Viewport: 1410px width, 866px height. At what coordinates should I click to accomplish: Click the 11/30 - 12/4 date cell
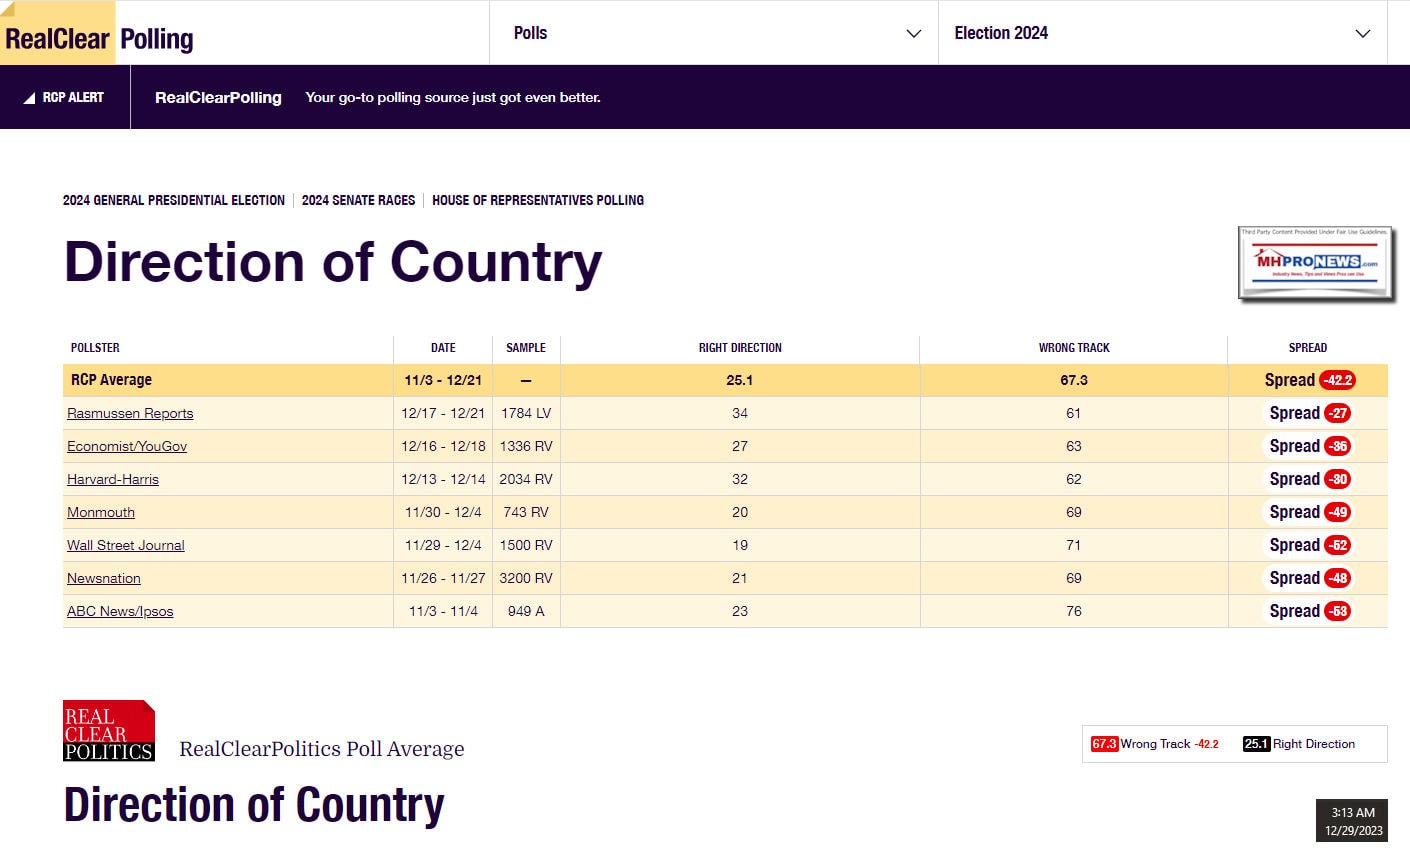(443, 512)
